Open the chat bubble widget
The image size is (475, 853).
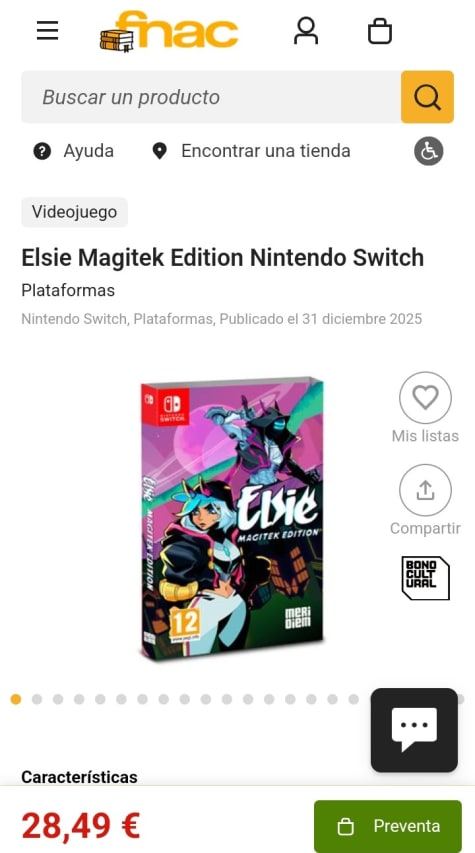(414, 730)
